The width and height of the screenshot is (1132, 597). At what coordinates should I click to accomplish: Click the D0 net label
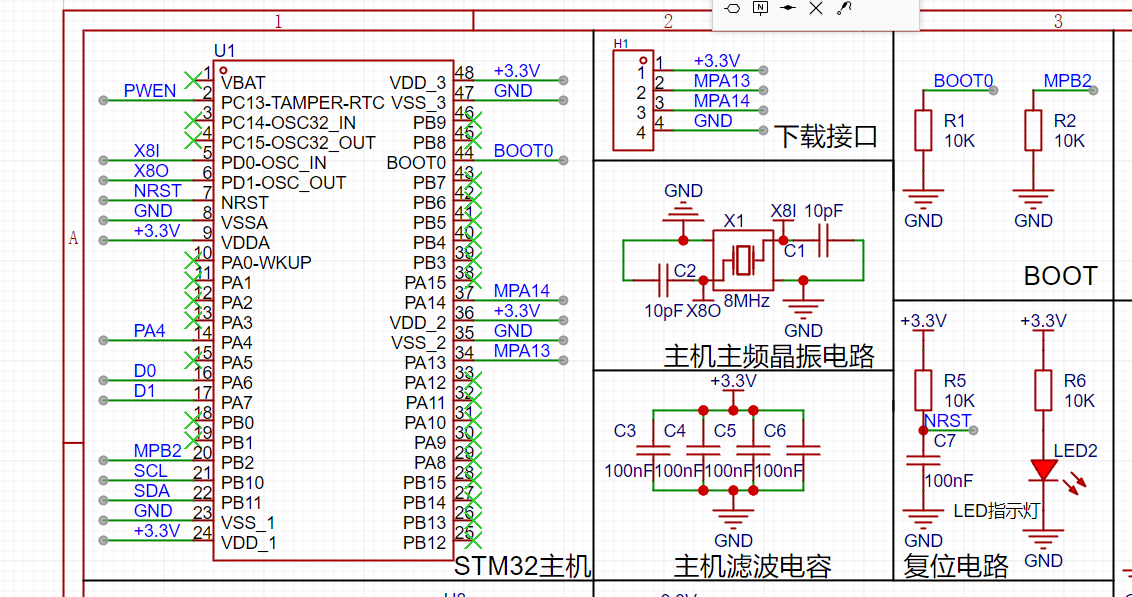click(144, 371)
